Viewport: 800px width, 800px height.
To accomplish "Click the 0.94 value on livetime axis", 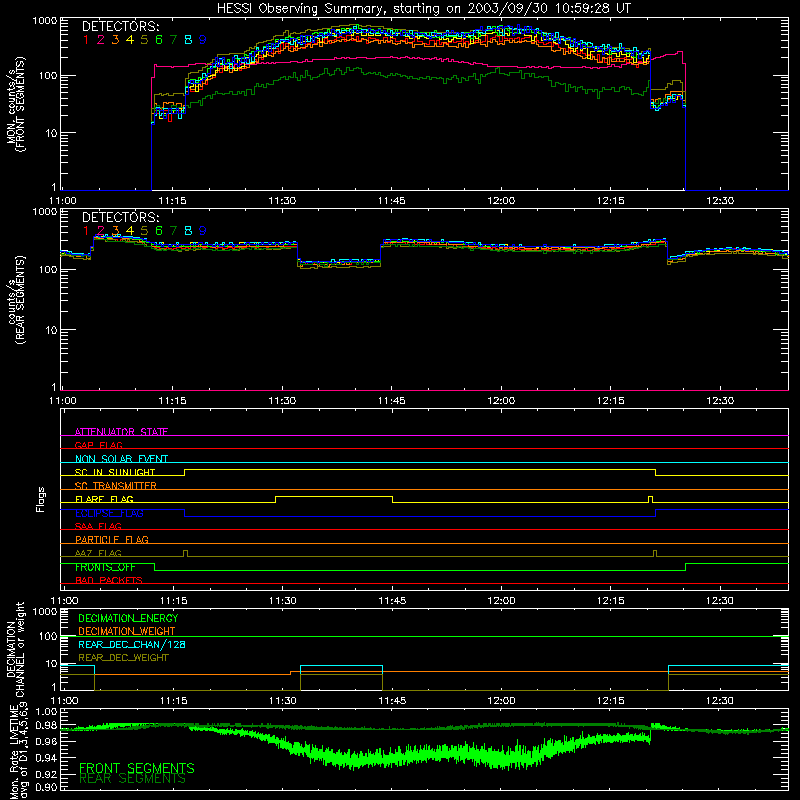I will coord(46,758).
